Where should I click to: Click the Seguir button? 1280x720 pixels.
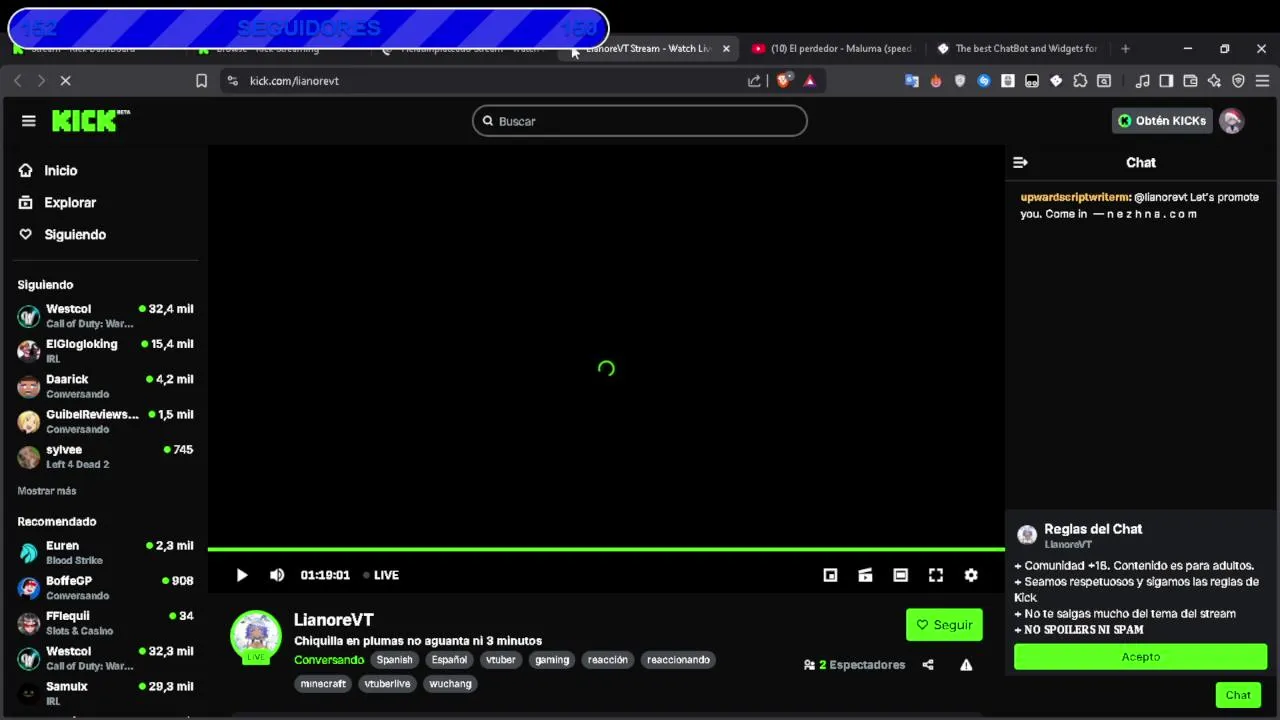click(x=944, y=625)
